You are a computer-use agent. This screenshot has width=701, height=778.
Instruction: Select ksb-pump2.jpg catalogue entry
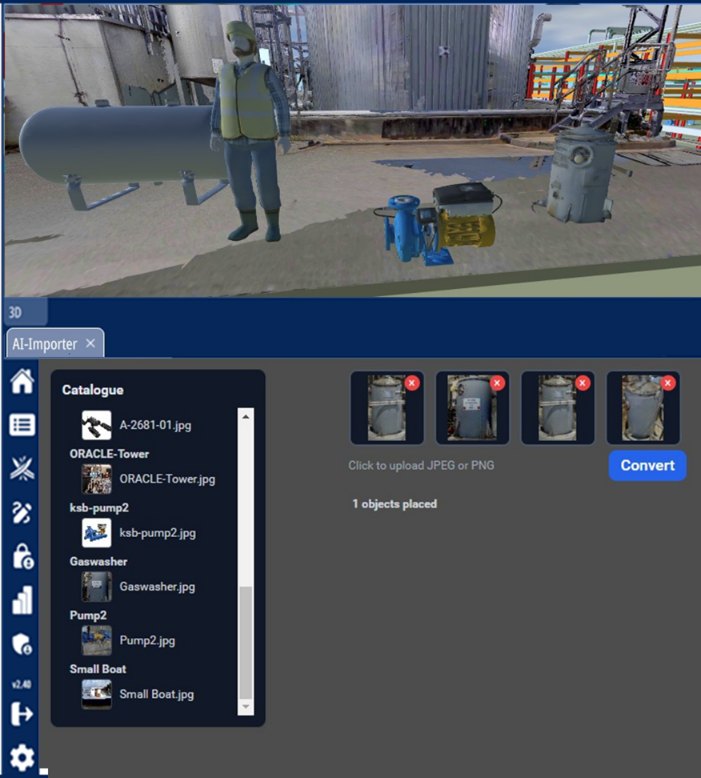(x=157, y=533)
